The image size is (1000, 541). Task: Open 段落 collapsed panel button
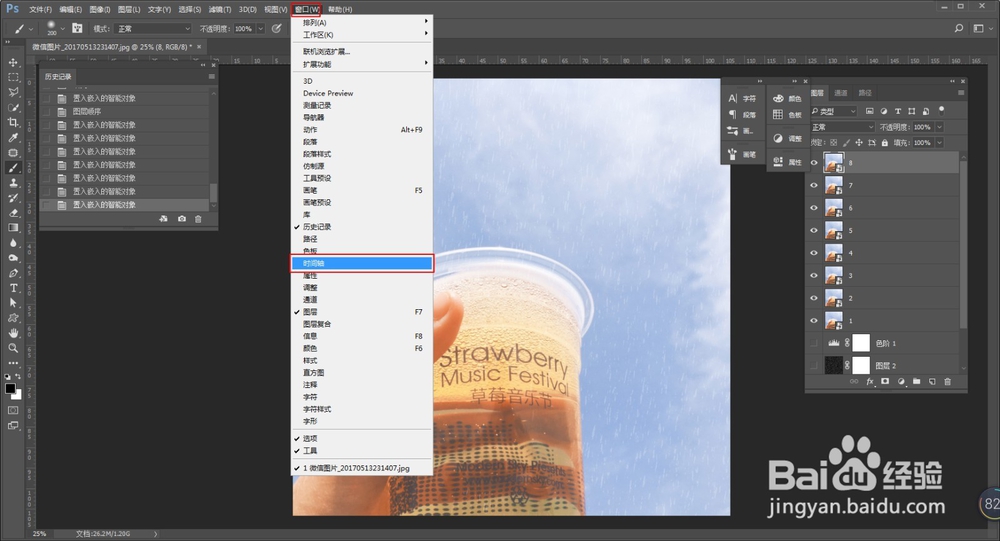(742, 115)
